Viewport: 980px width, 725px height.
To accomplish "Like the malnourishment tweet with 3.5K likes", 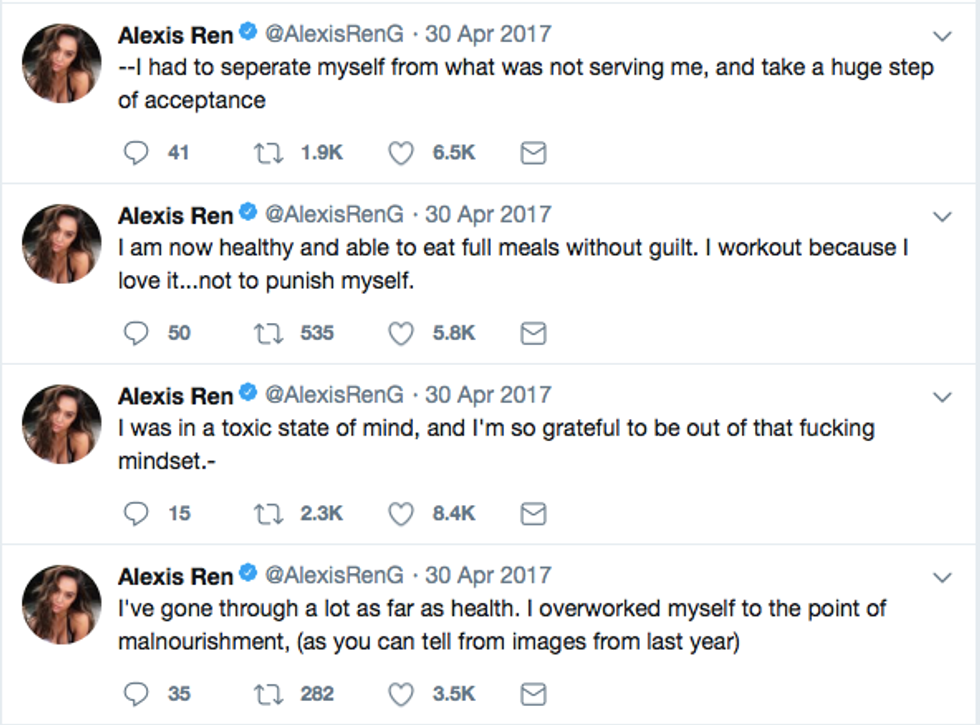I will coord(401,693).
